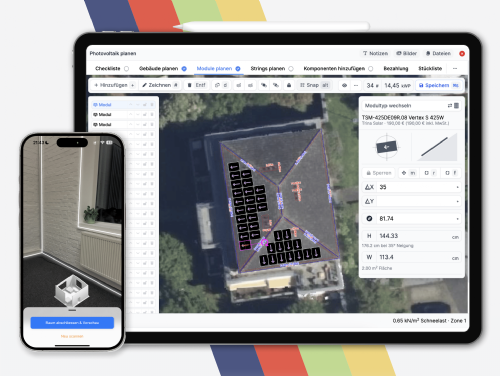The image size is (500, 376).
Task: Toggle the Snap option in toolbar
Action: pos(314,85)
